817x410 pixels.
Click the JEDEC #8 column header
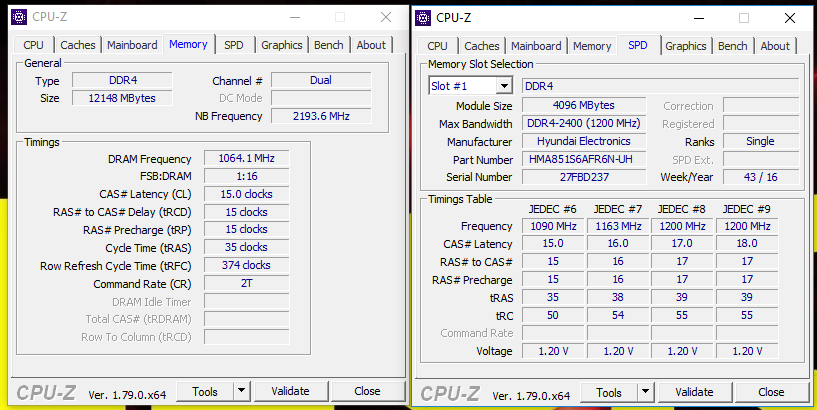tap(682, 209)
